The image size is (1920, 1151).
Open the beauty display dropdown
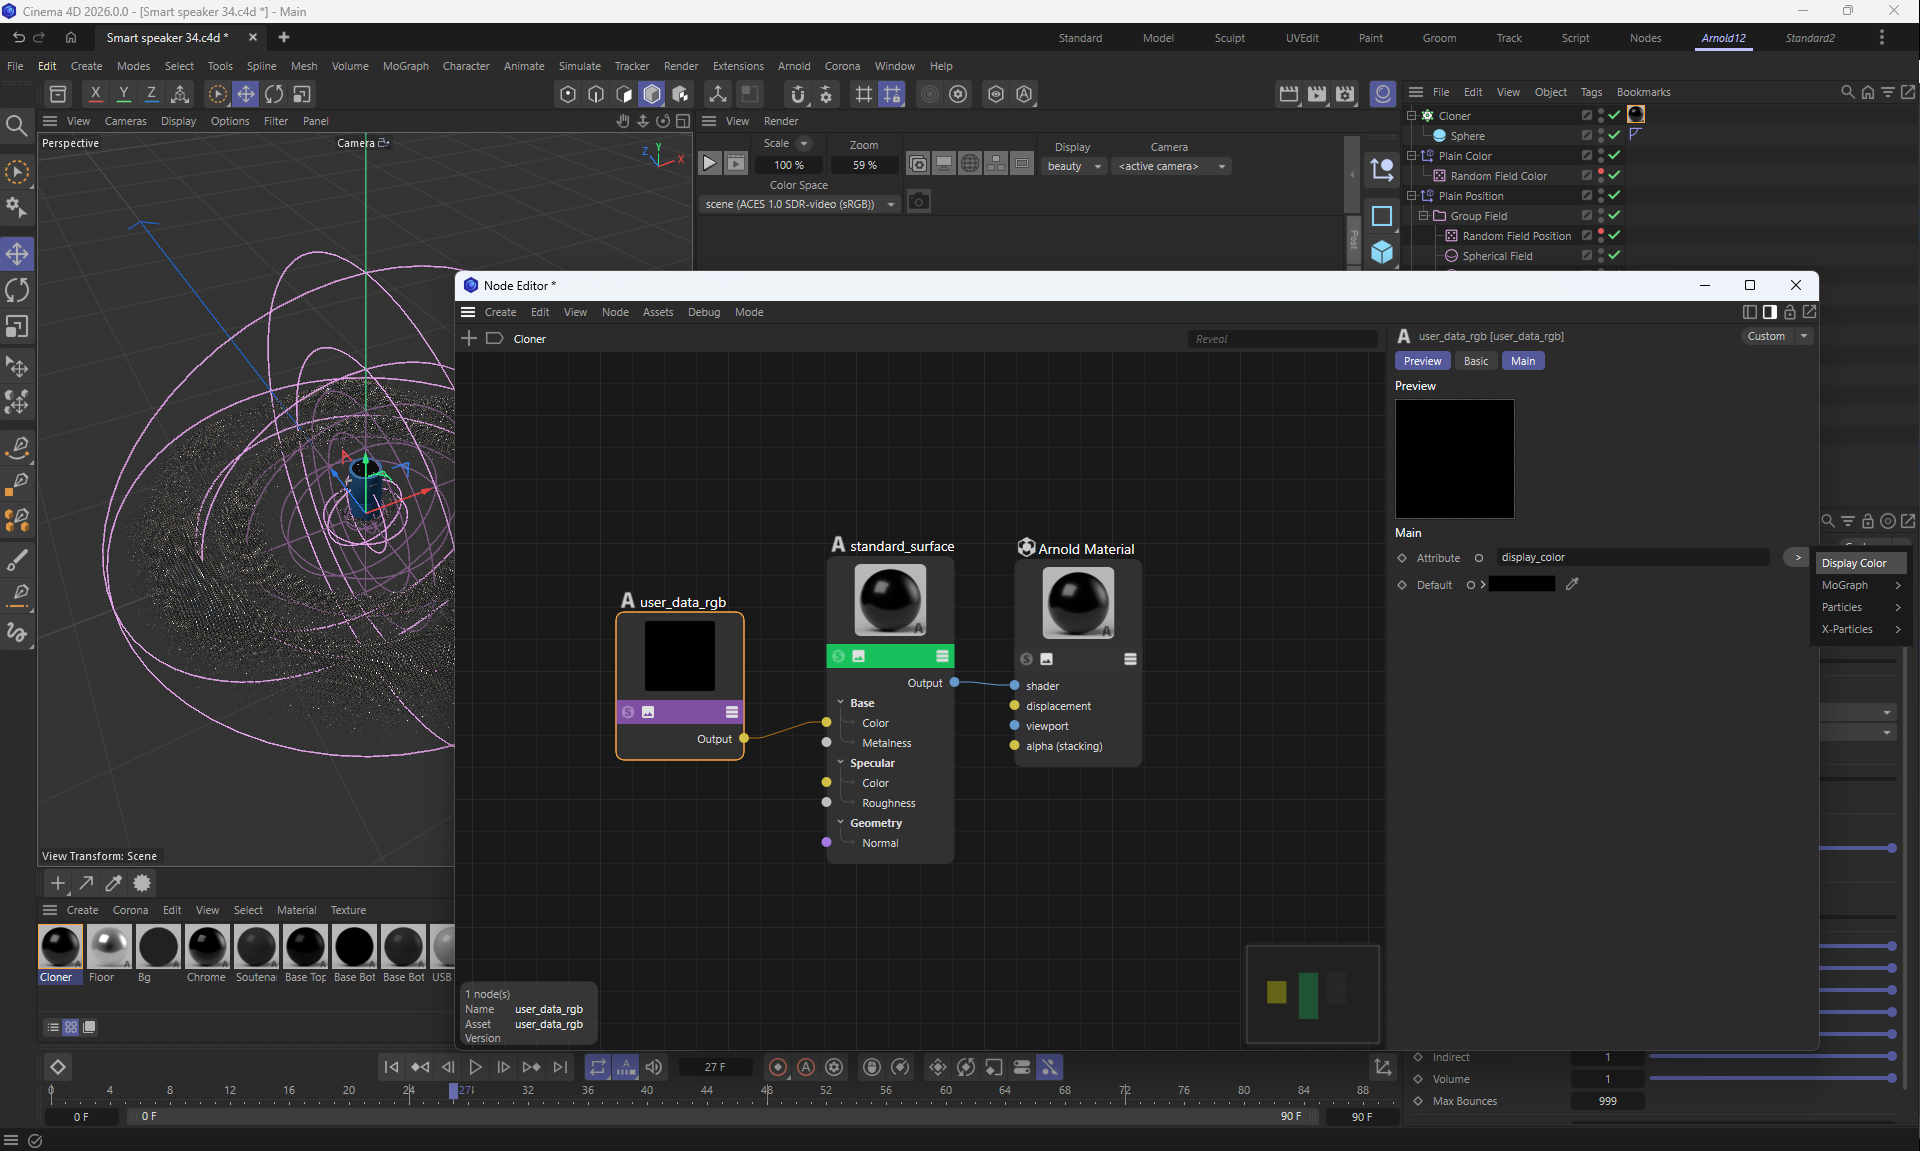pyautogui.click(x=1073, y=166)
